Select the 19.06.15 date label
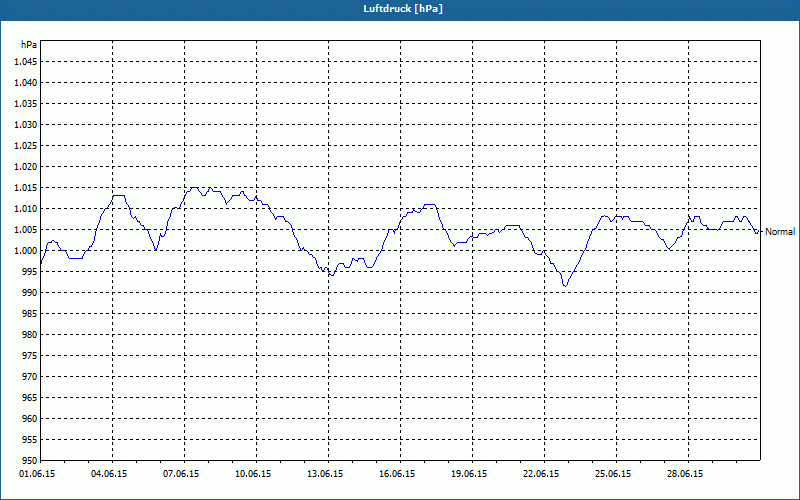This screenshot has width=800, height=500. coord(469,474)
